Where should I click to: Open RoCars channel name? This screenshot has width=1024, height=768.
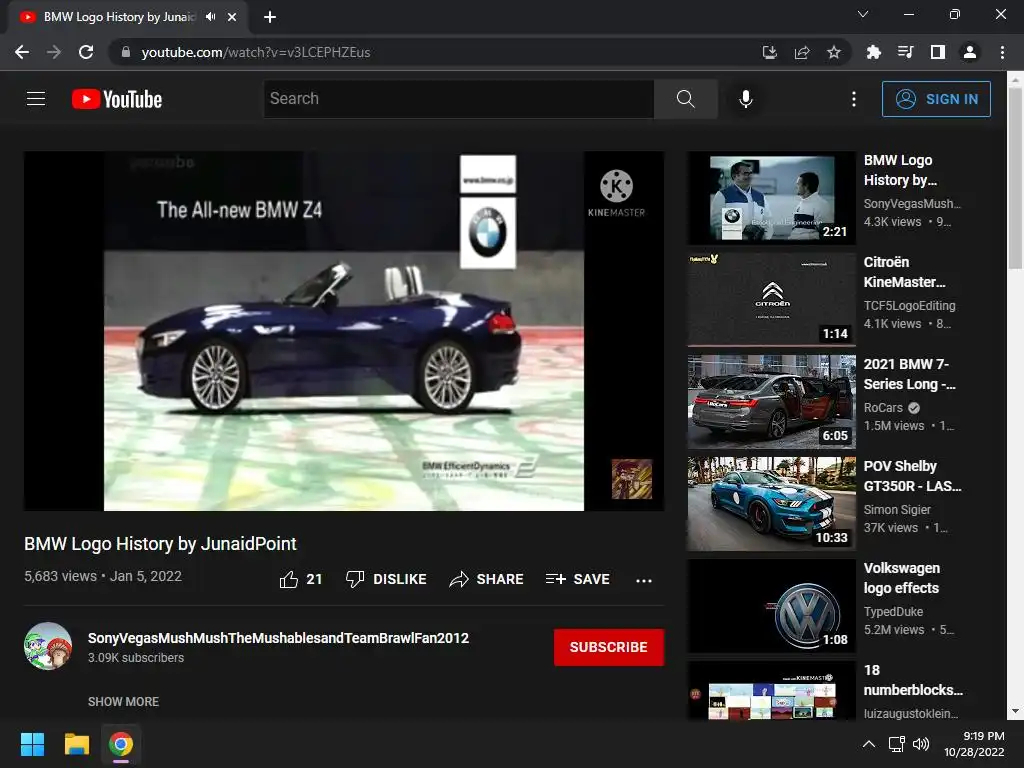[x=883, y=408]
